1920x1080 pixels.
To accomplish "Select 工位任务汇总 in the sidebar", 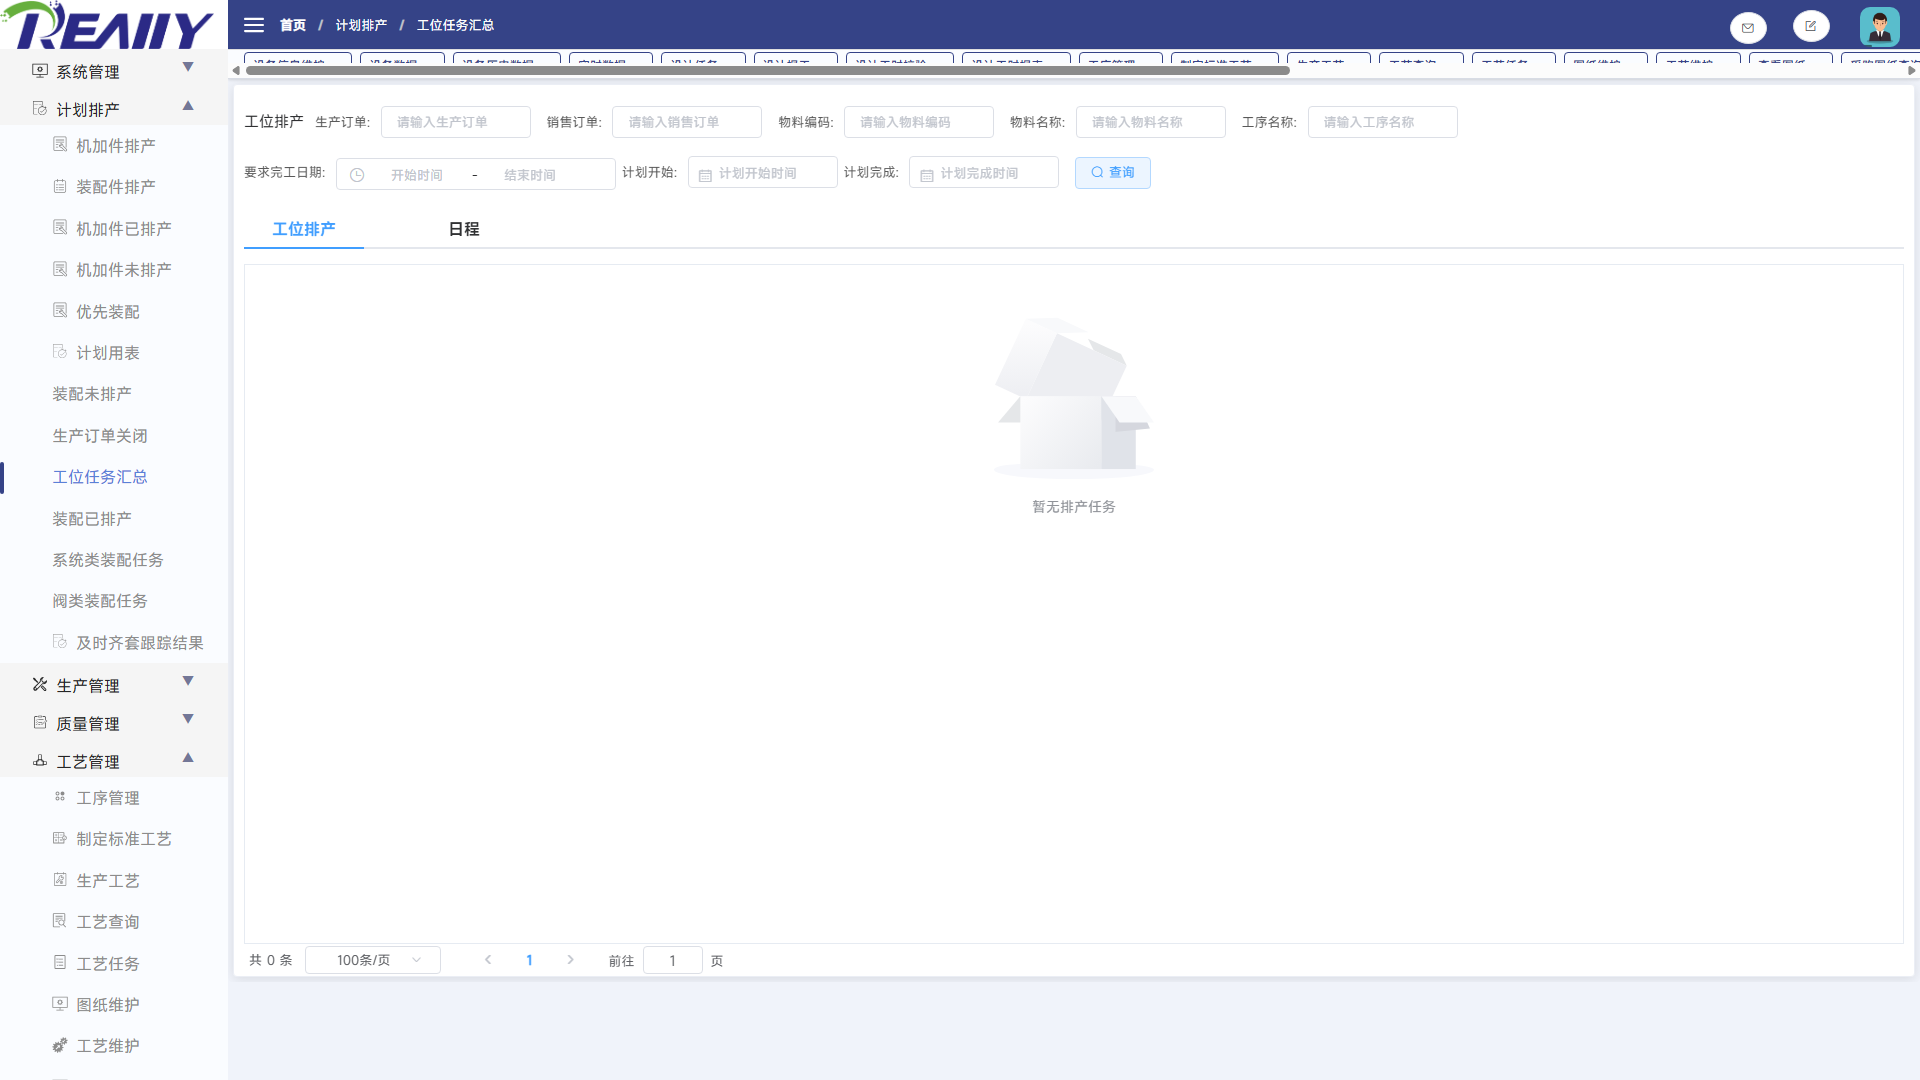I will coord(100,477).
